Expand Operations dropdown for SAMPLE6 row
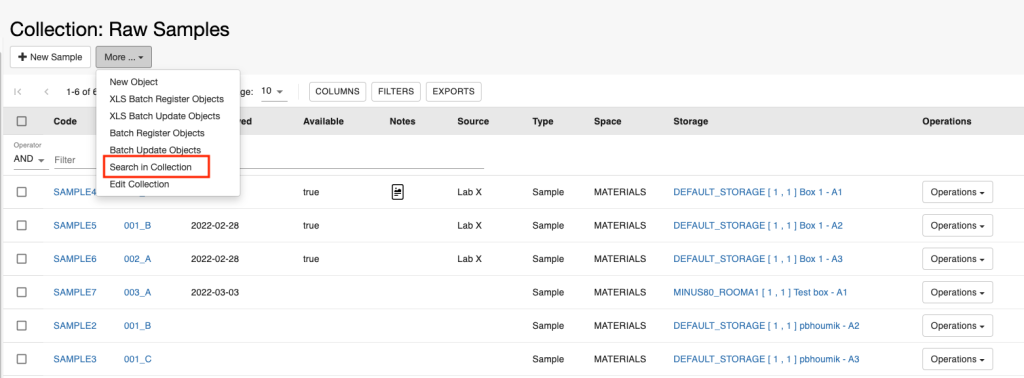This screenshot has height=378, width=1024. point(957,259)
